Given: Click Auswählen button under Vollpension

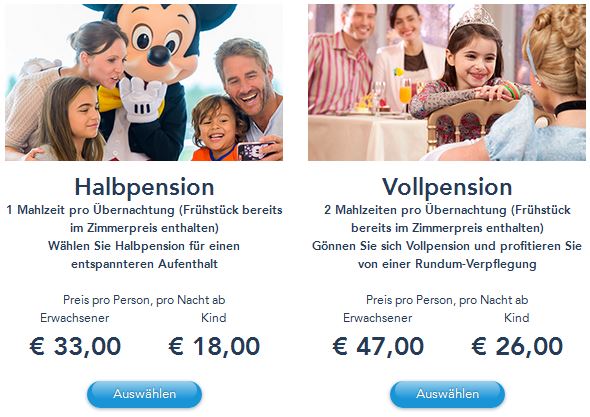Looking at the screenshot, I should click(447, 394).
